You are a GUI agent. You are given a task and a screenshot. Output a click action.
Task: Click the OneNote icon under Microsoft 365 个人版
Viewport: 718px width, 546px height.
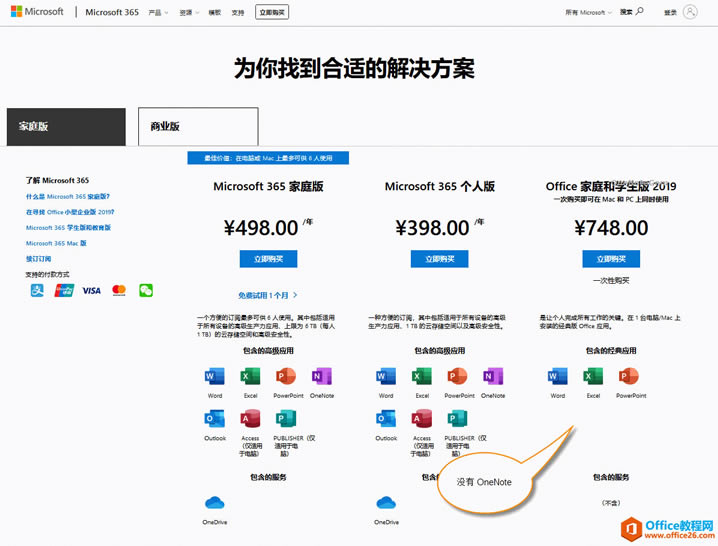(x=492, y=377)
